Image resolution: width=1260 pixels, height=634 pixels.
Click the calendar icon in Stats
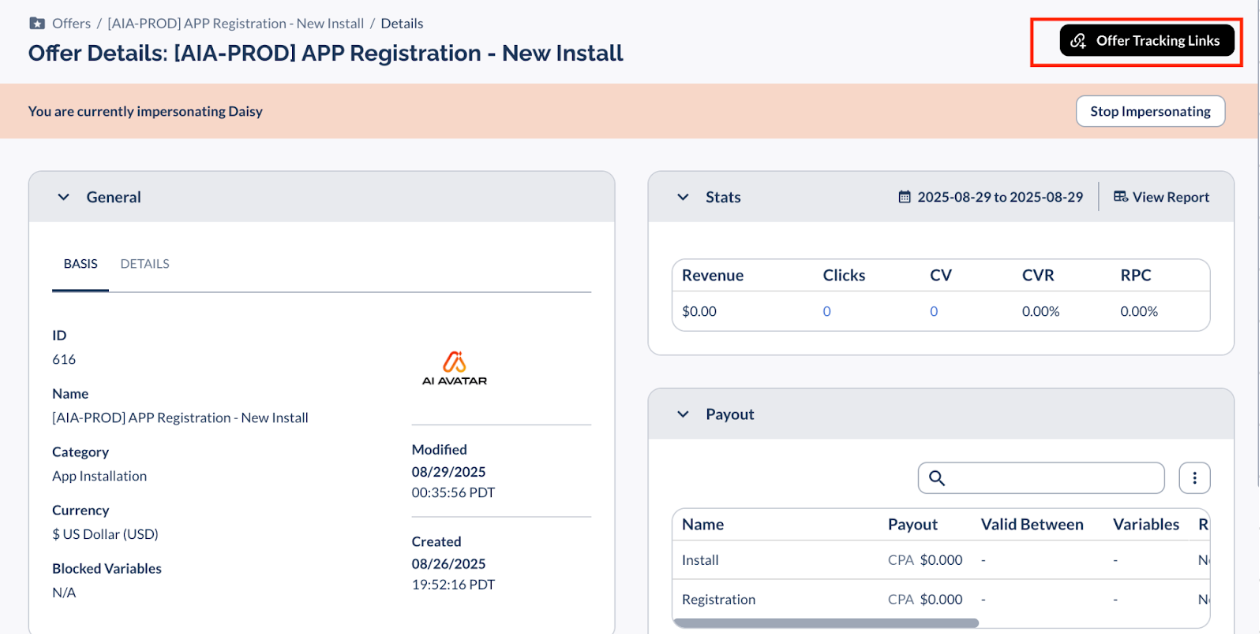(905, 197)
